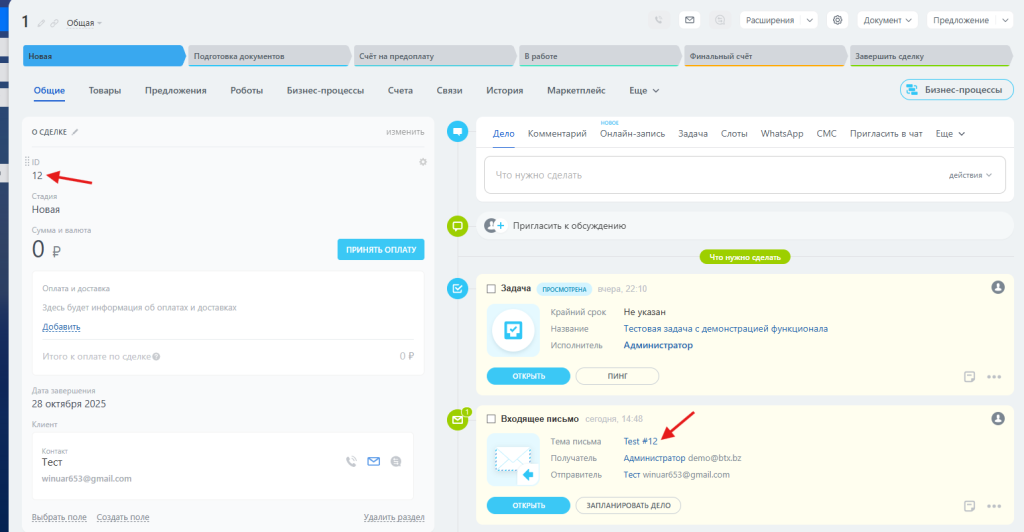Viewport: 1024px width, 532px height.
Task: Switch to the Товары tab
Action: point(105,91)
